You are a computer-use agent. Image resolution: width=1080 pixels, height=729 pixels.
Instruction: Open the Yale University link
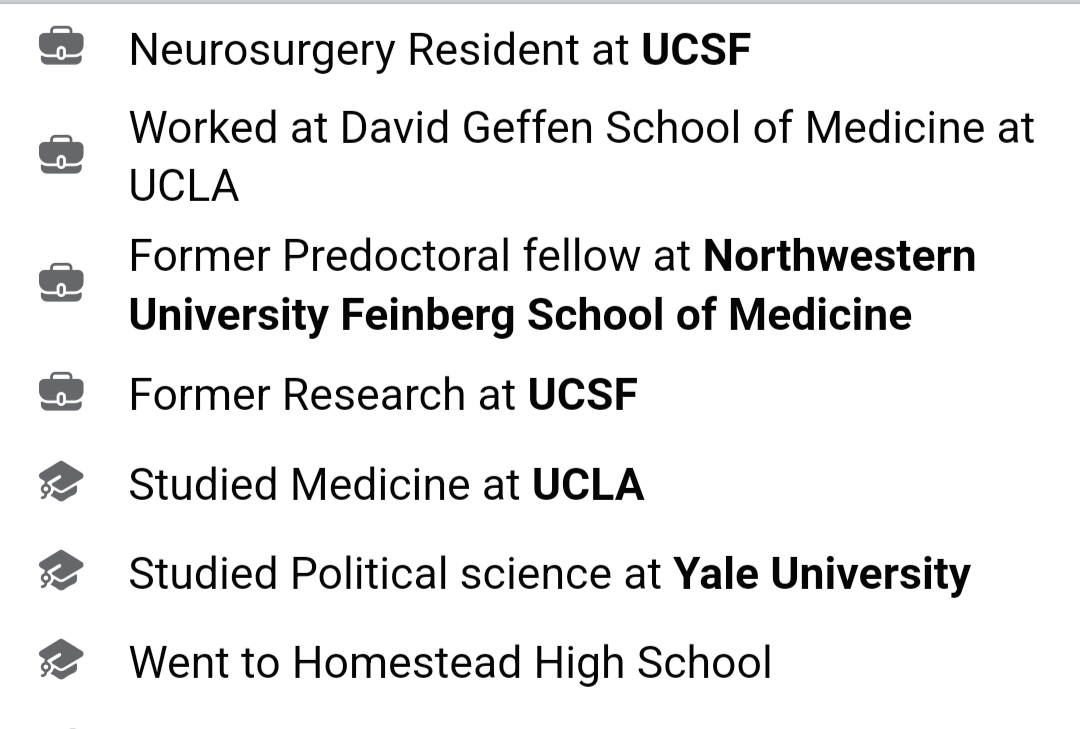[x=822, y=575]
